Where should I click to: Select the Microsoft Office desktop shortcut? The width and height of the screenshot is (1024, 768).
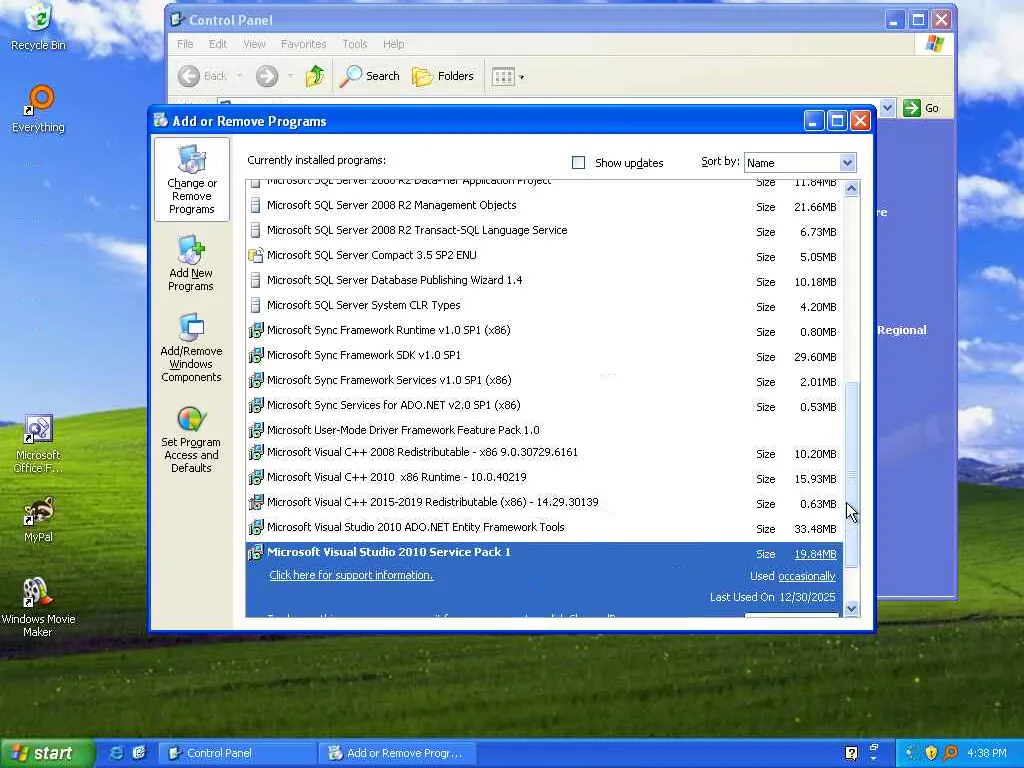tap(39, 444)
